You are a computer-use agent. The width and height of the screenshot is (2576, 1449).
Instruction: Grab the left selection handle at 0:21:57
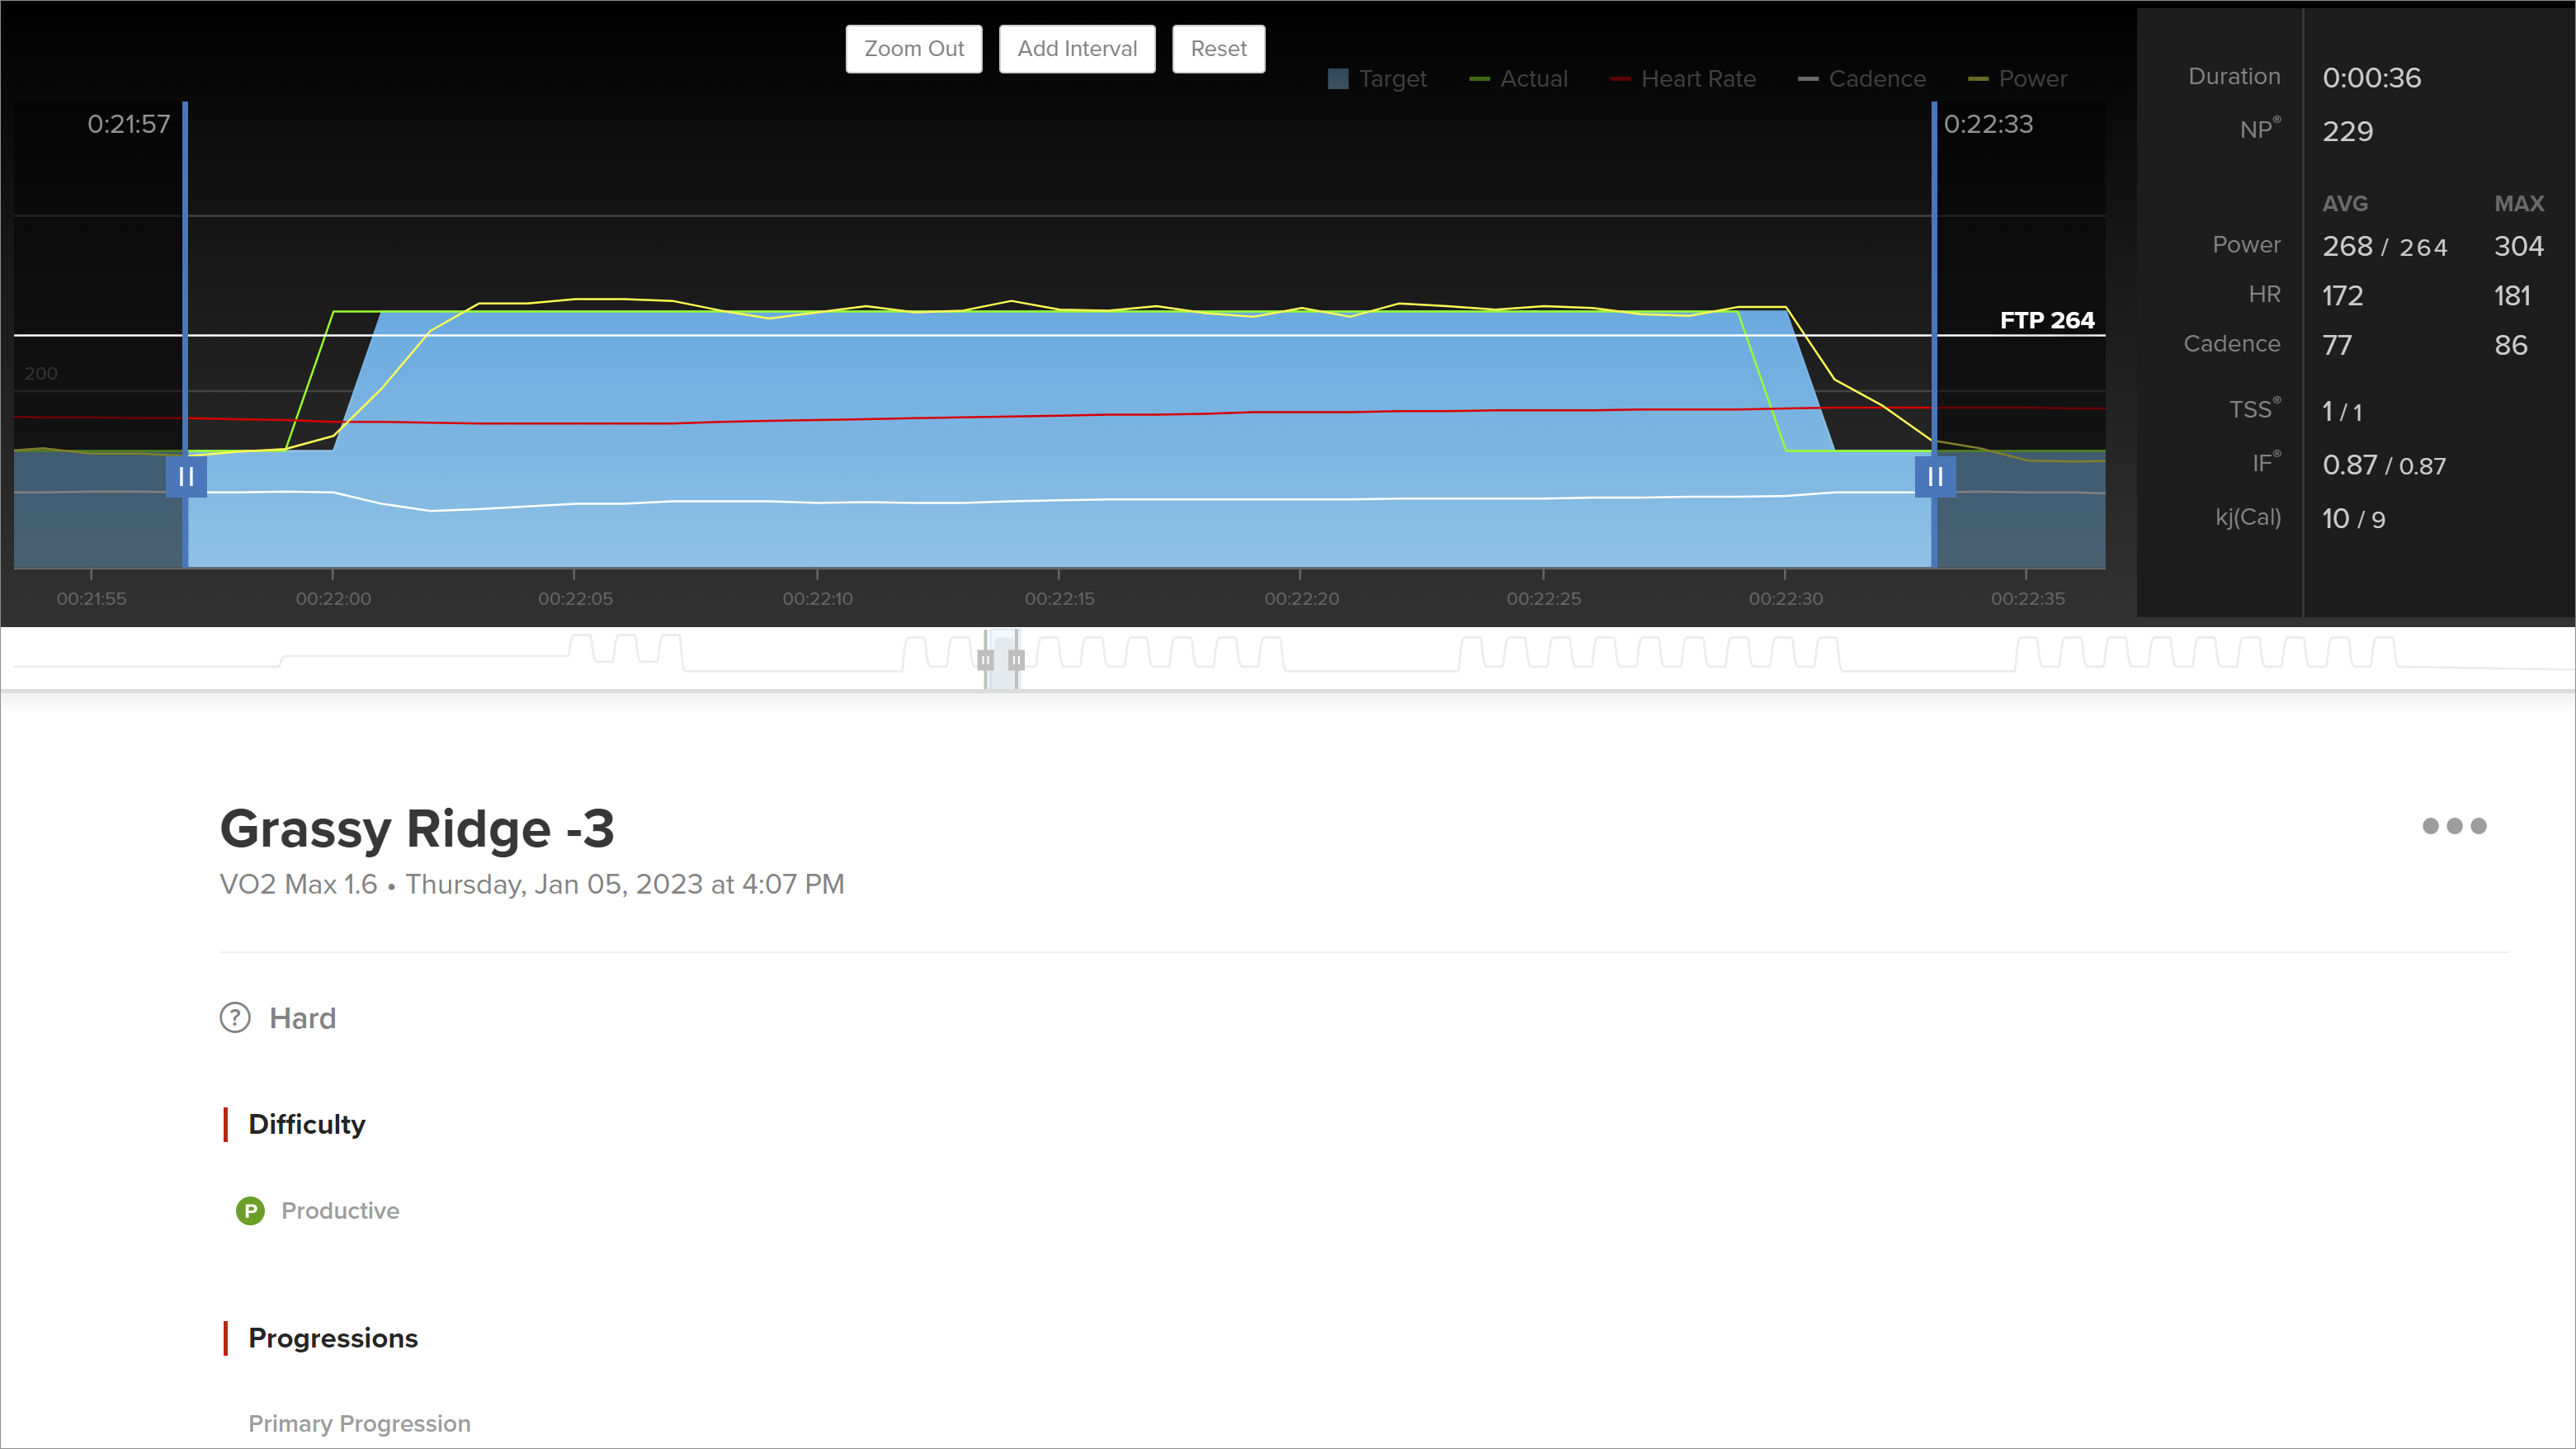click(x=186, y=477)
